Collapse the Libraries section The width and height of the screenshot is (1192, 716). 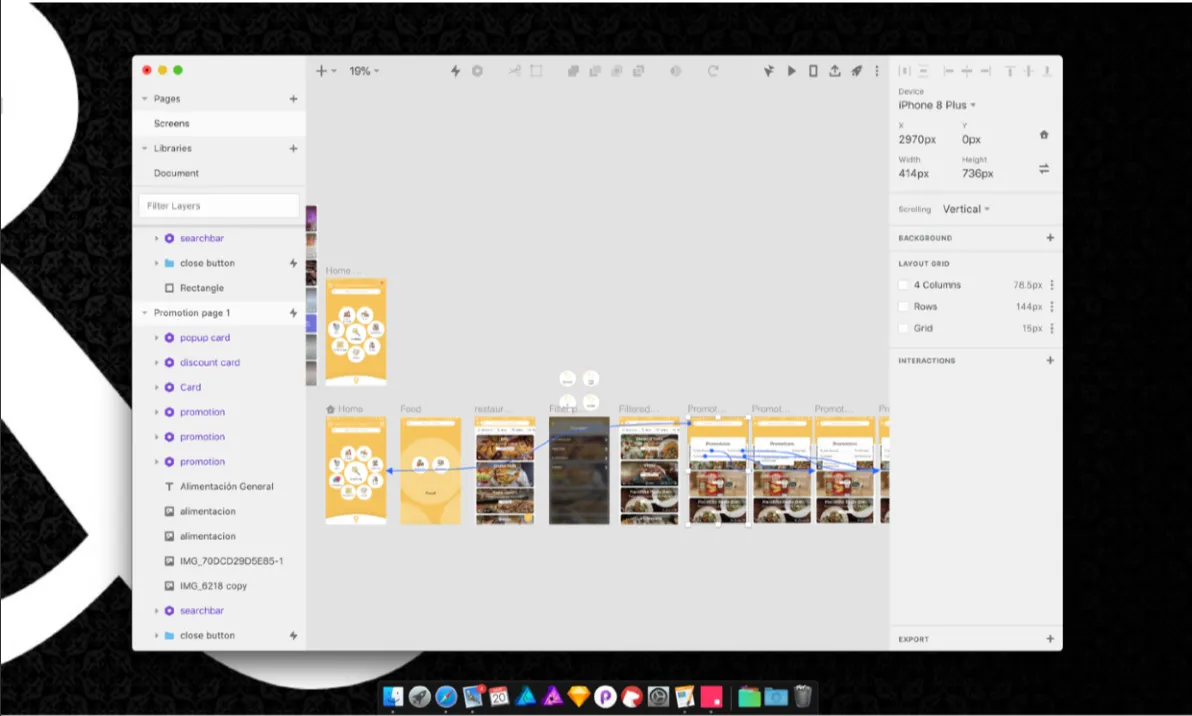[144, 148]
